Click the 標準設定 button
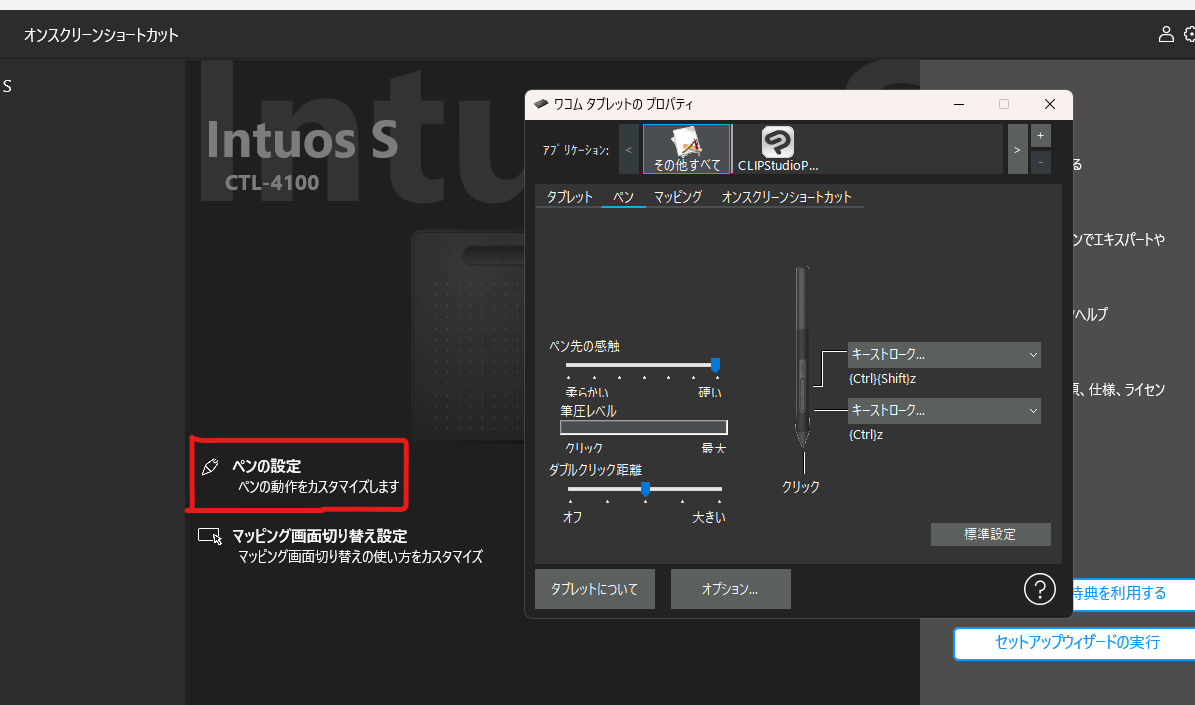 pyautogui.click(x=991, y=534)
